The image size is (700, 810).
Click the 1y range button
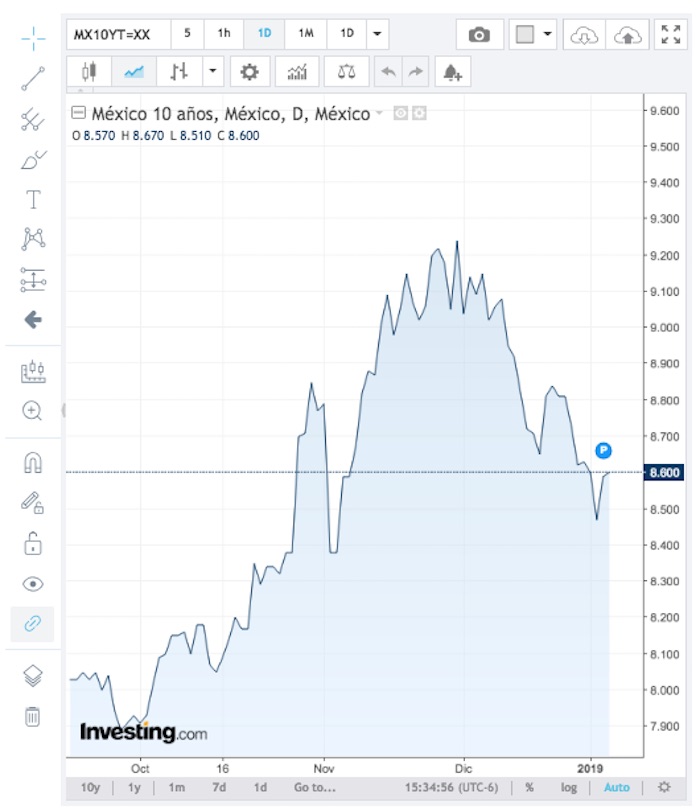[134, 787]
